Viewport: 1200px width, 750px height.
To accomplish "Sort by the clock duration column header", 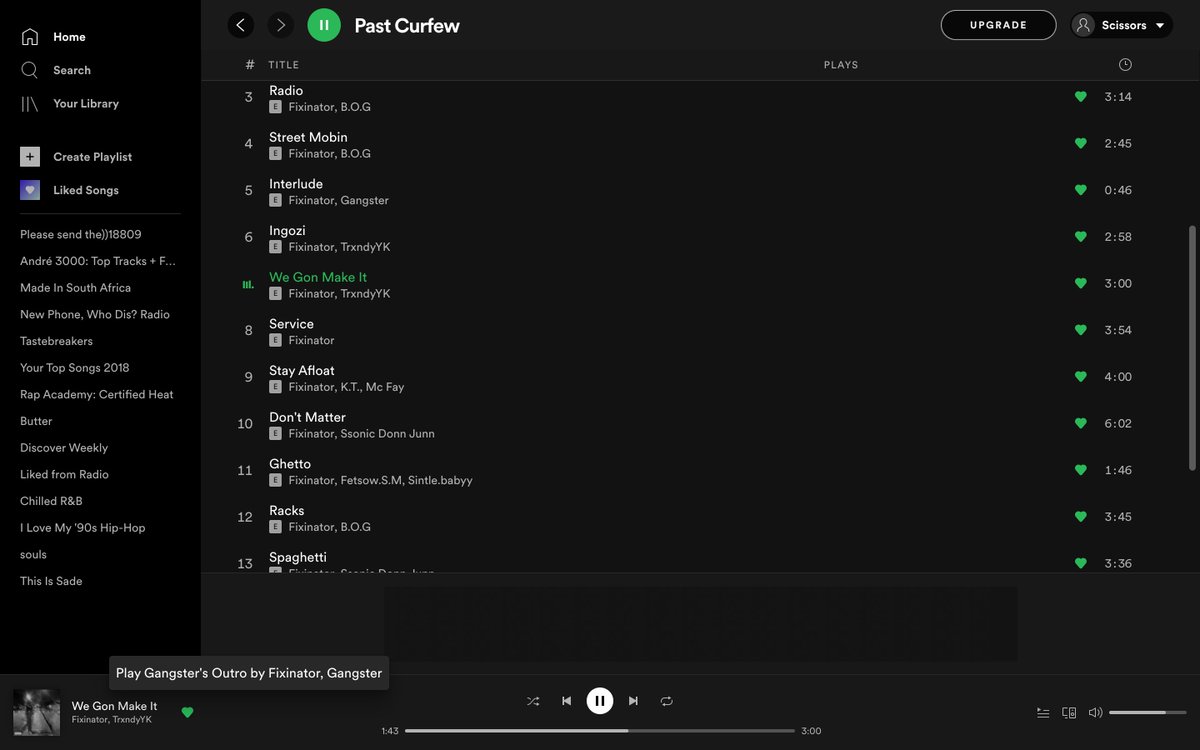I will [x=1125, y=65].
